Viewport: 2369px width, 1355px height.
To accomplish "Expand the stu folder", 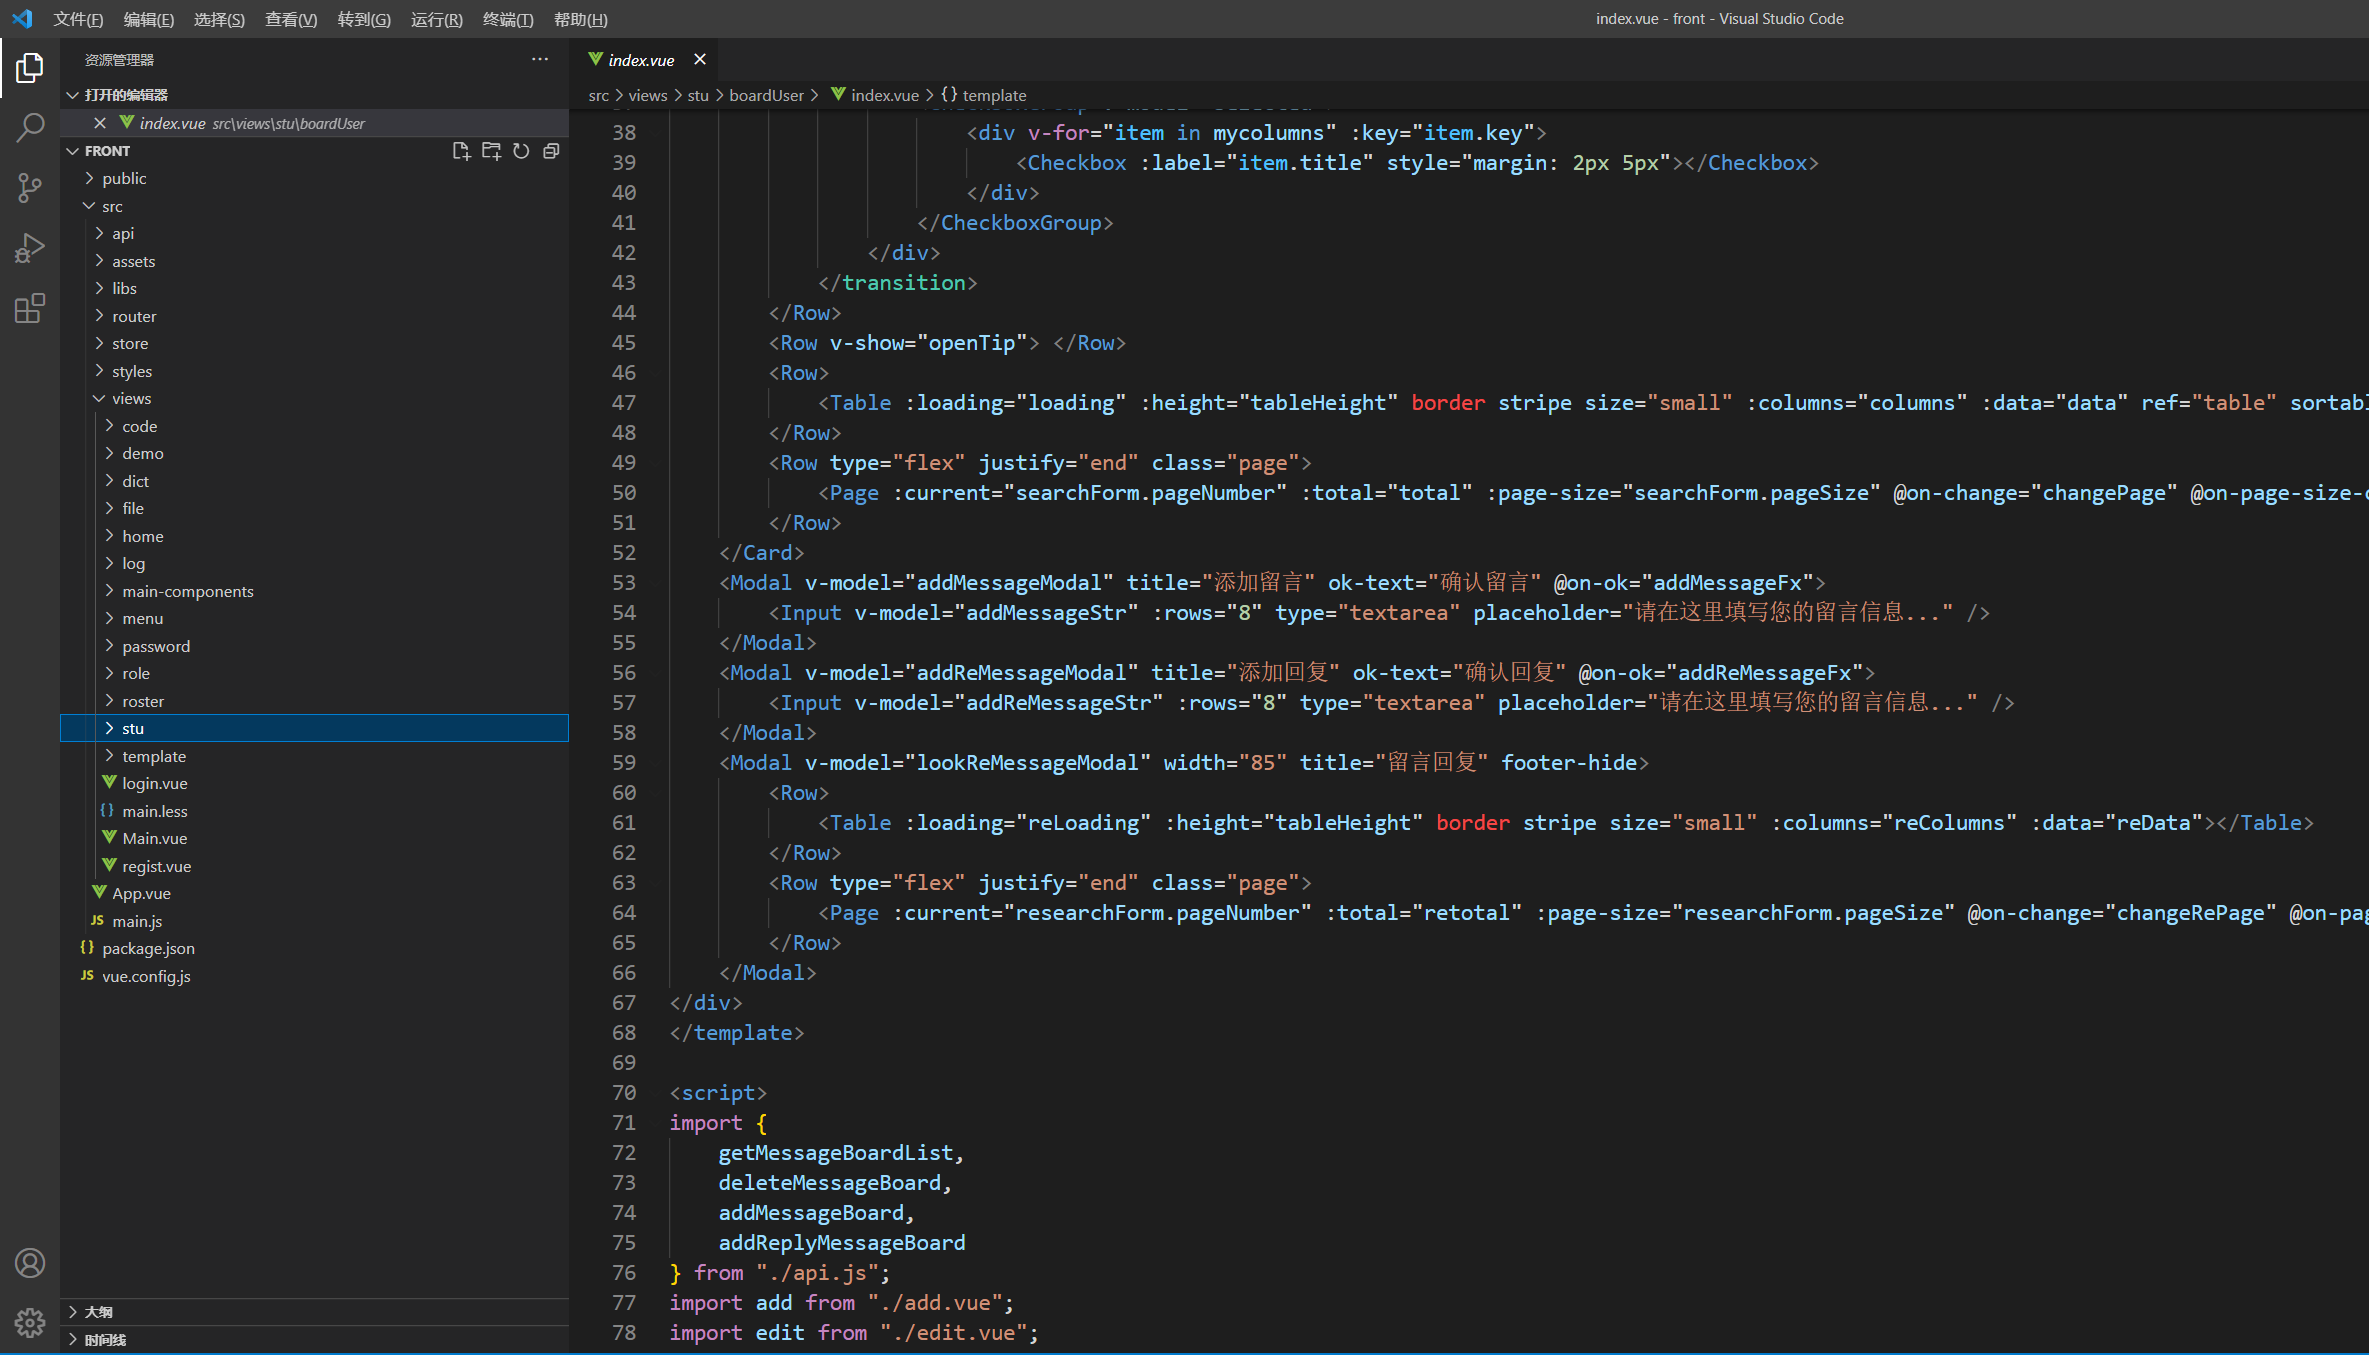I will pos(132,728).
